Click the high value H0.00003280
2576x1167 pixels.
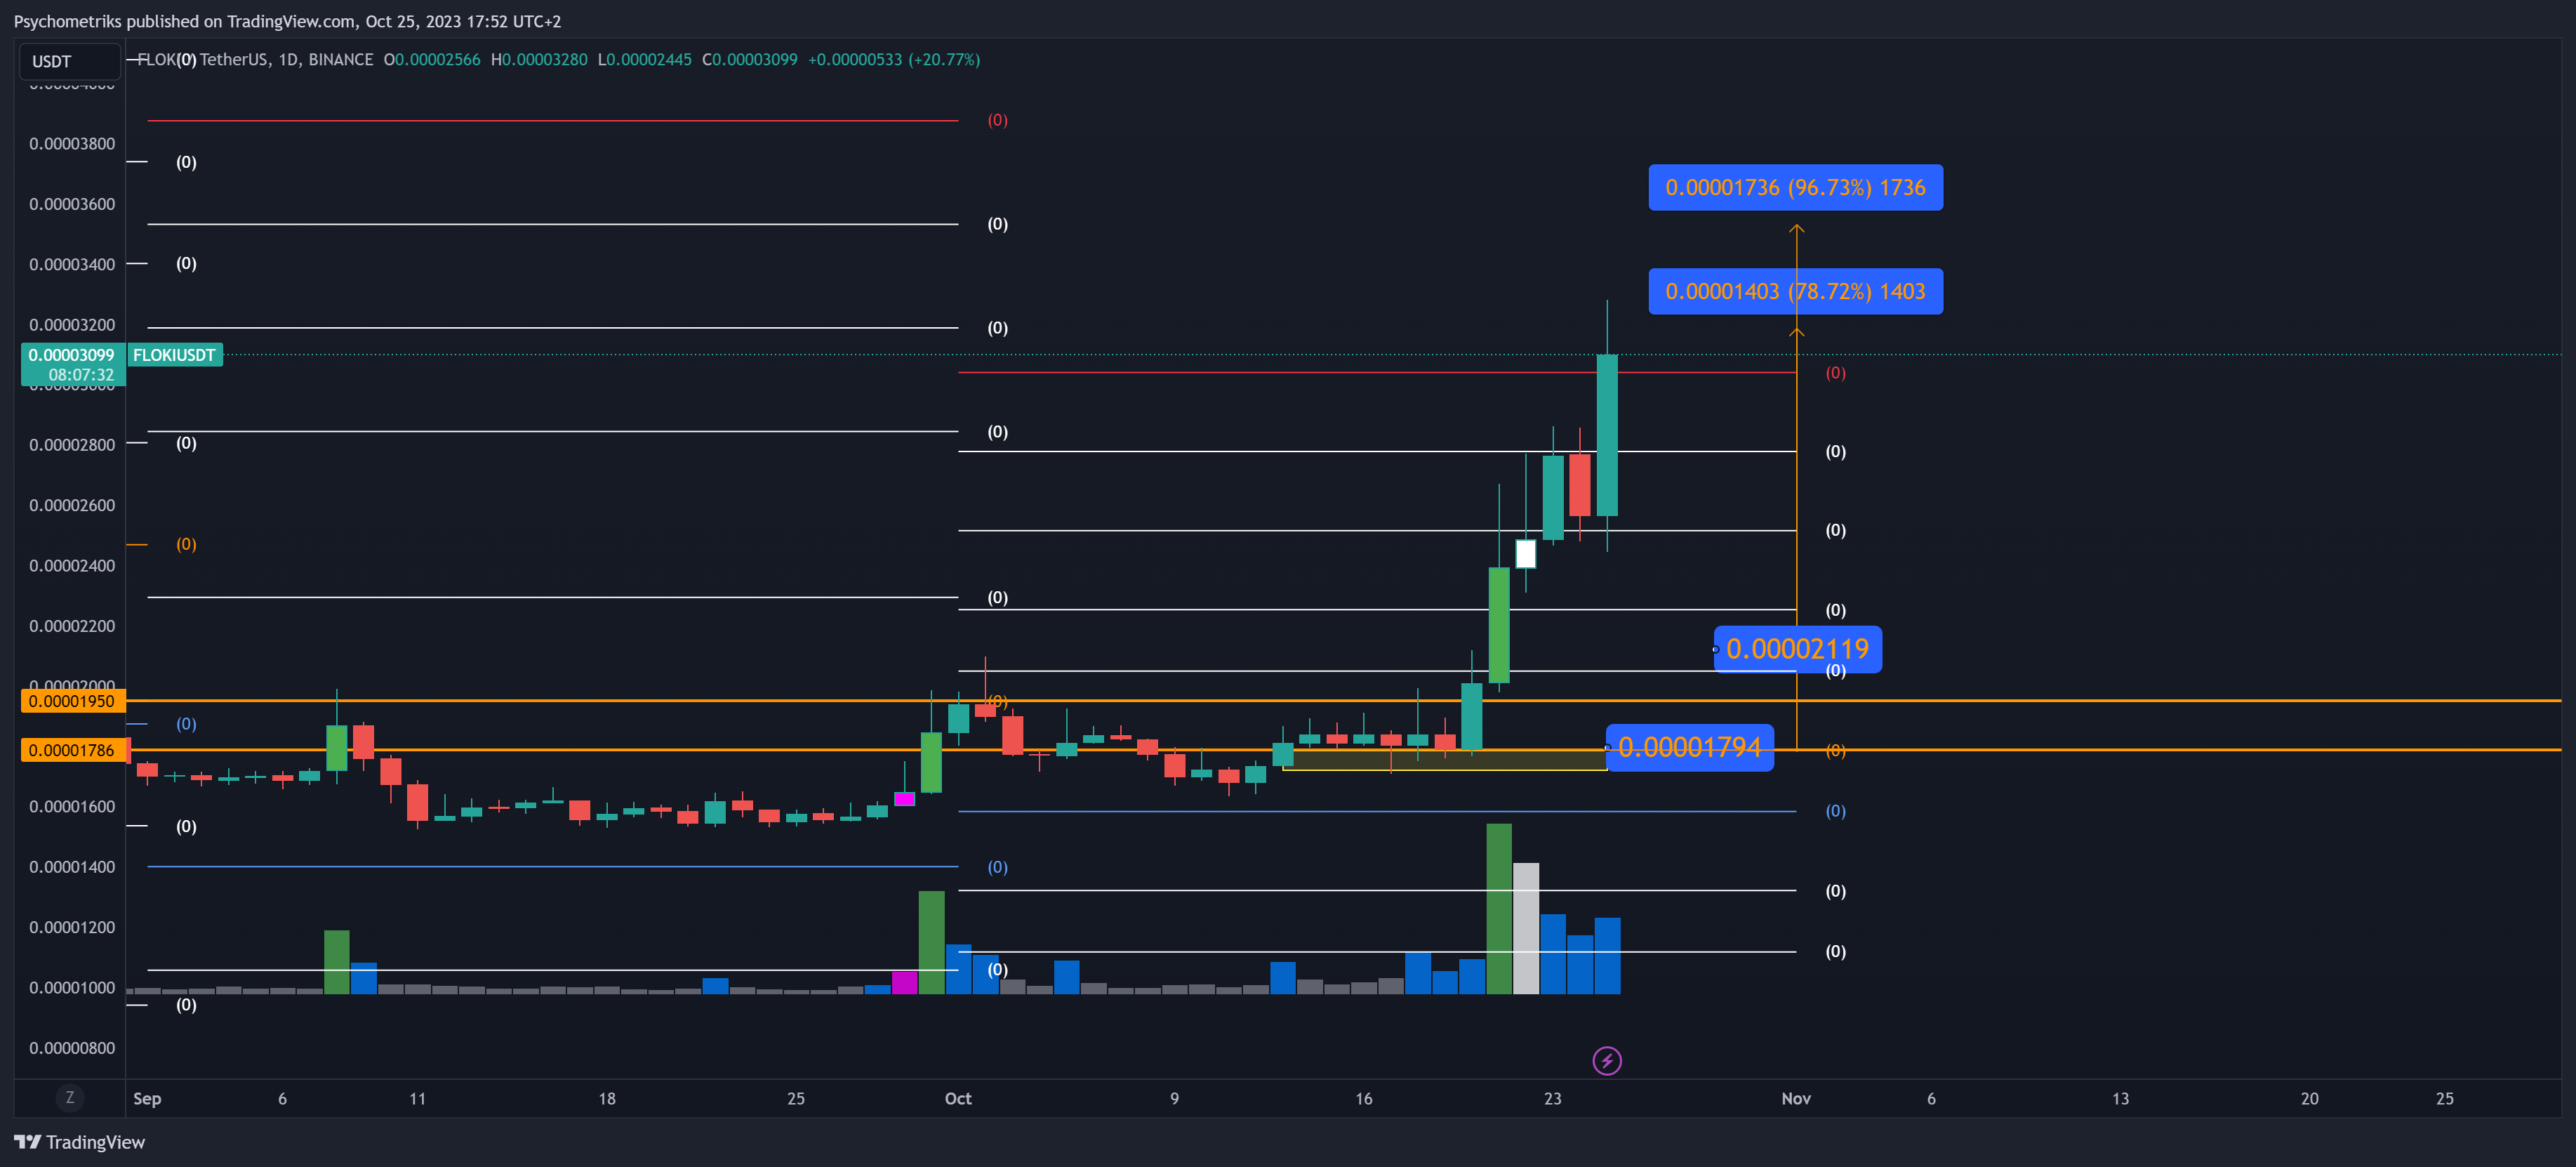point(539,60)
